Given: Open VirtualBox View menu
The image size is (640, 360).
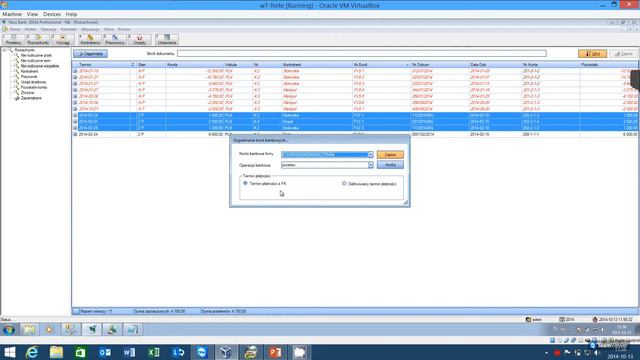Looking at the screenshot, I should [x=32, y=14].
